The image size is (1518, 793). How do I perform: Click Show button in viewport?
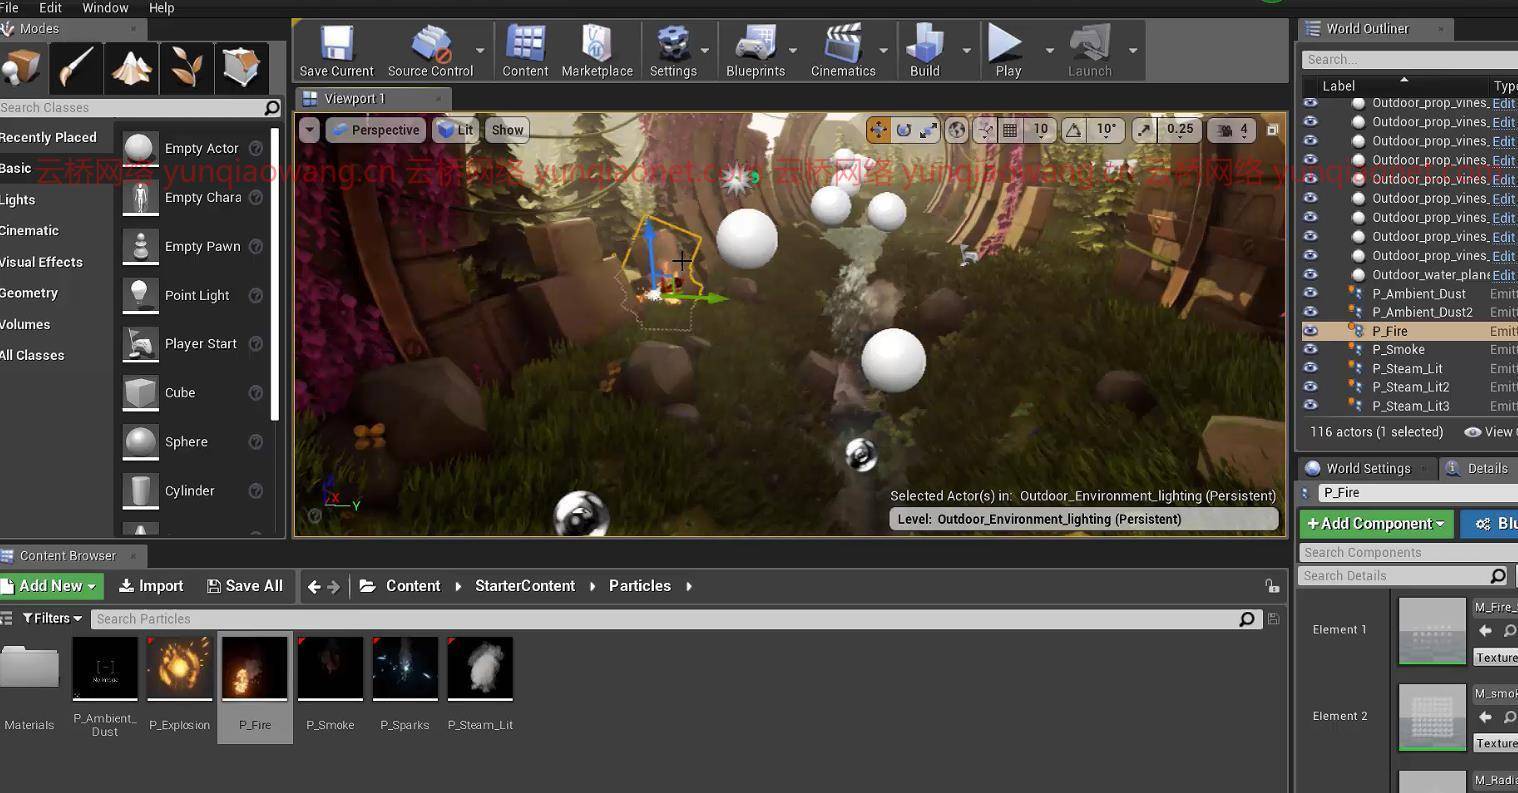click(x=507, y=130)
